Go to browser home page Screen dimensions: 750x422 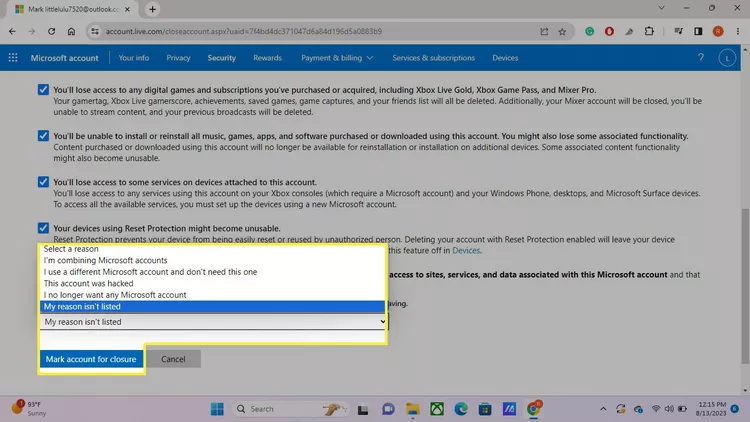tap(71, 32)
